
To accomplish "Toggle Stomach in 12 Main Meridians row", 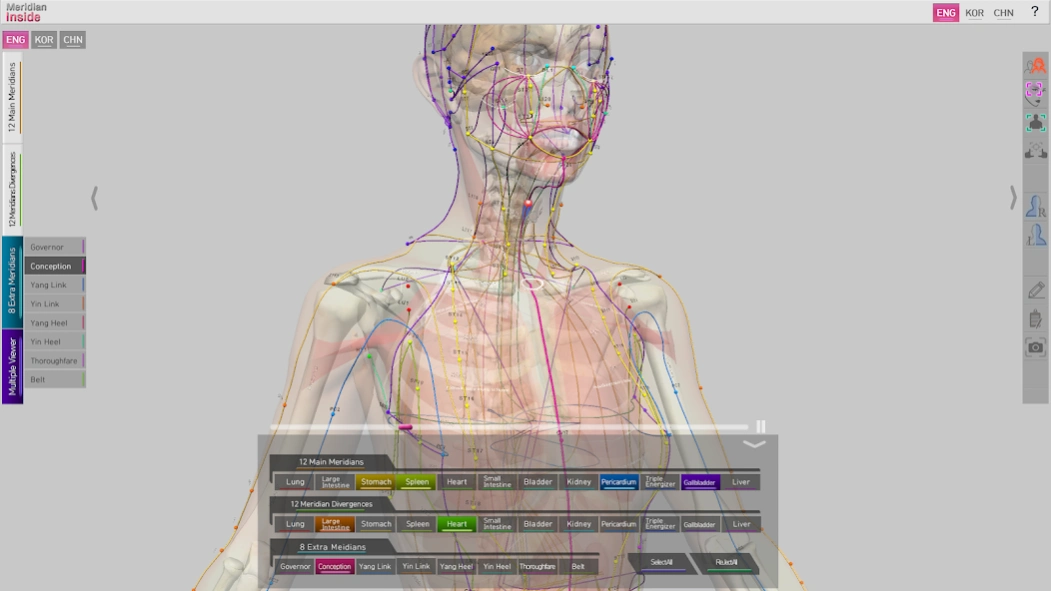I will click(376, 482).
